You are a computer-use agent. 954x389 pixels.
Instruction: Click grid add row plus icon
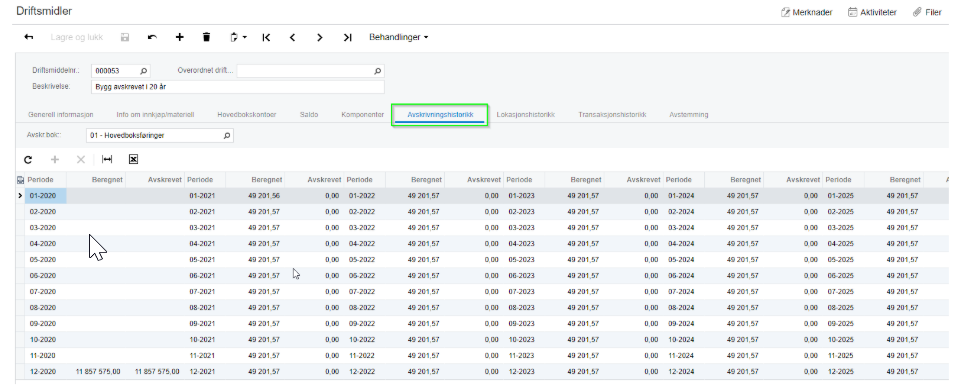pyautogui.click(x=54, y=159)
